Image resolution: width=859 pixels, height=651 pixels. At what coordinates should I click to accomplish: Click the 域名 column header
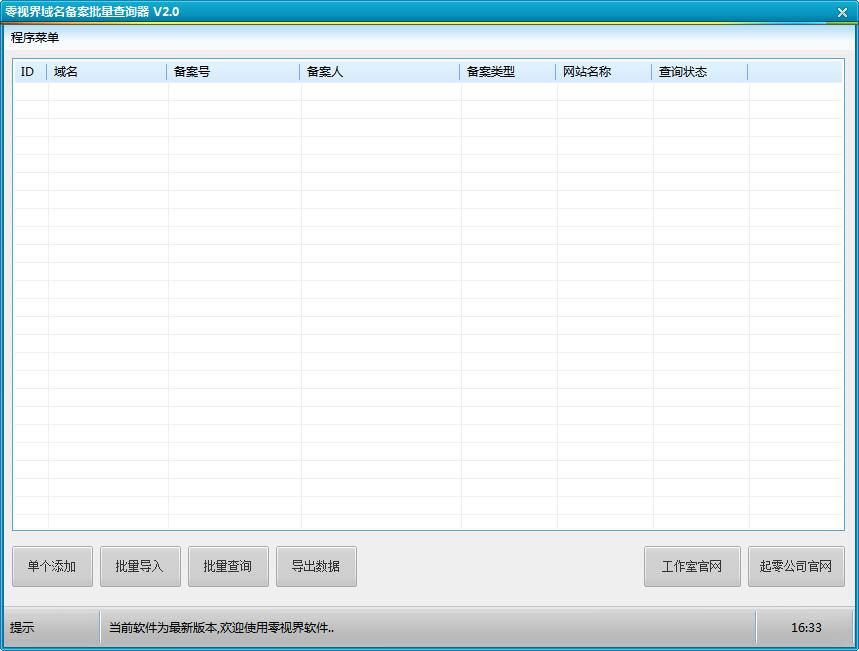click(x=107, y=72)
